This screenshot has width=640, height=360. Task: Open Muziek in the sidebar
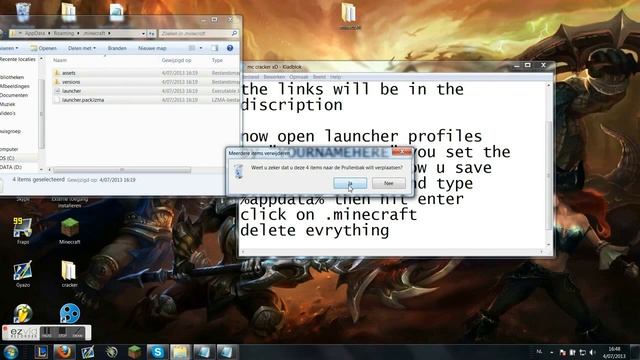[x=8, y=104]
